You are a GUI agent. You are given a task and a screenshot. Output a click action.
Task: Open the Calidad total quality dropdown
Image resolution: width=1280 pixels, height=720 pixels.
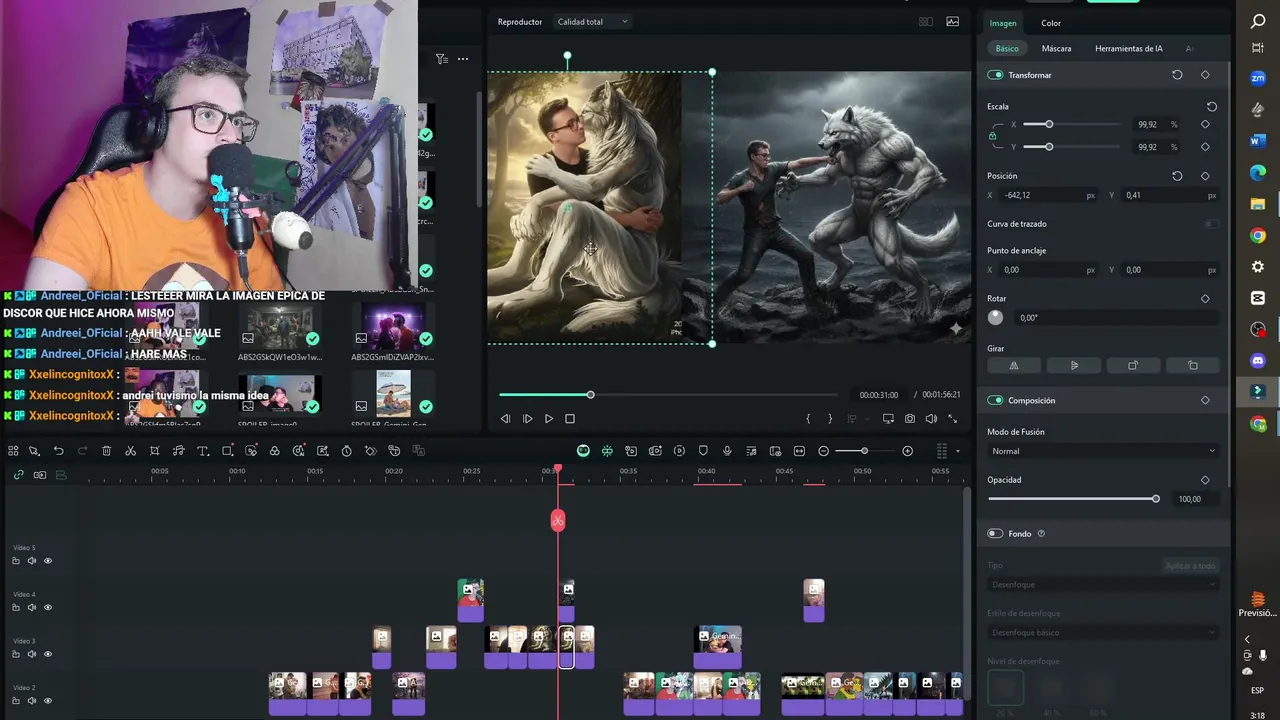tap(592, 22)
